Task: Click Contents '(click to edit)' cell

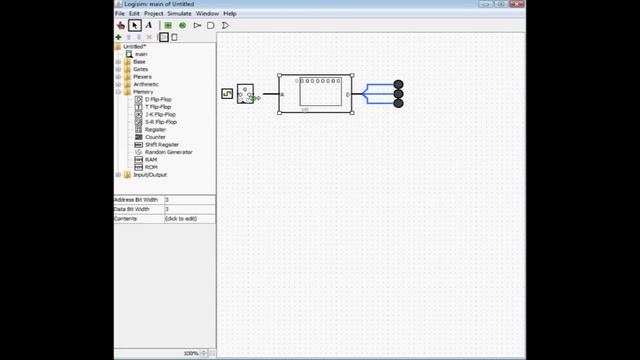Action: [190, 219]
